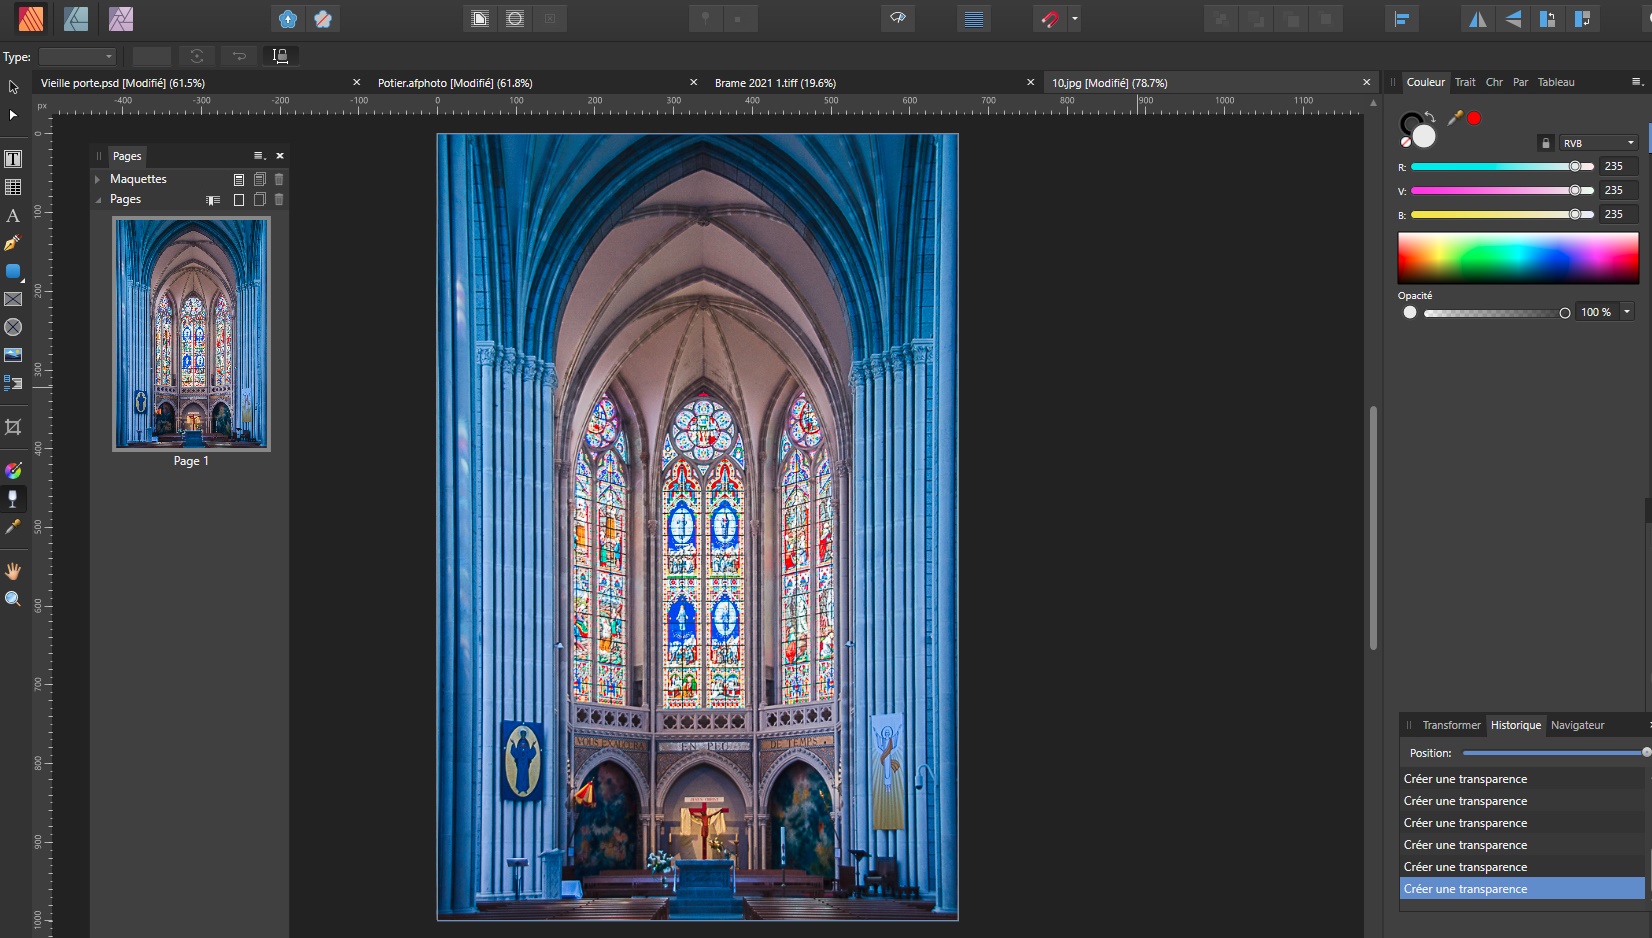Switch to the Affinity Photo persona
Image resolution: width=1652 pixels, height=938 pixels.
point(121,19)
